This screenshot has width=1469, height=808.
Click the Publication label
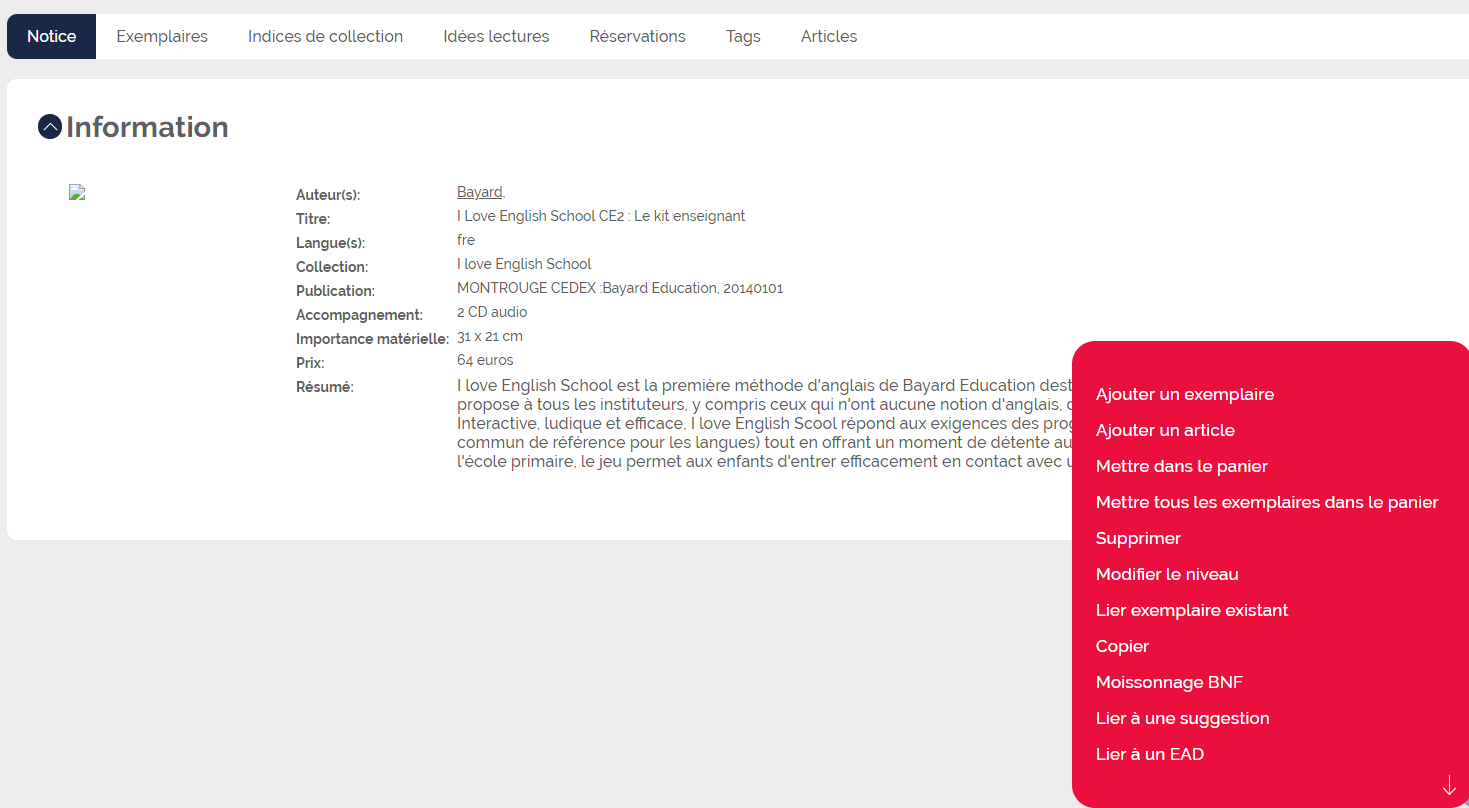click(x=335, y=291)
